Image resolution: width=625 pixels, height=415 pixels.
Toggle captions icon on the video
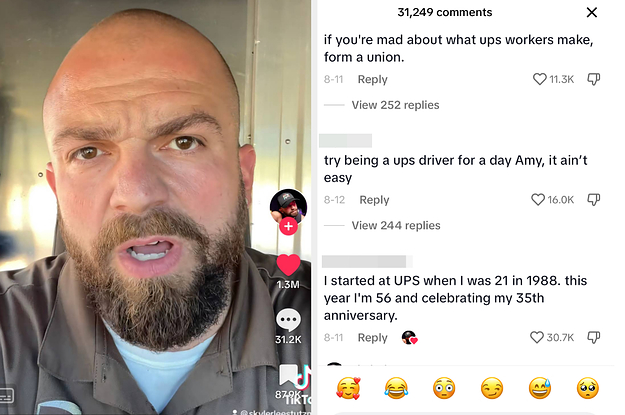[7, 395]
